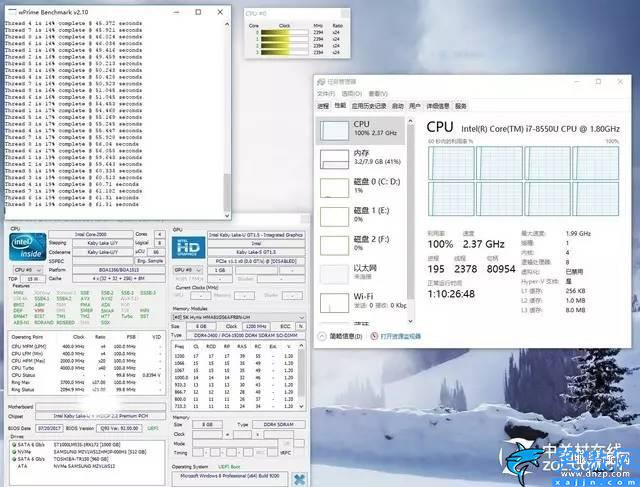Click the DDR4-2400 memory Type field
The height and width of the screenshot is (487, 640).
point(246,335)
